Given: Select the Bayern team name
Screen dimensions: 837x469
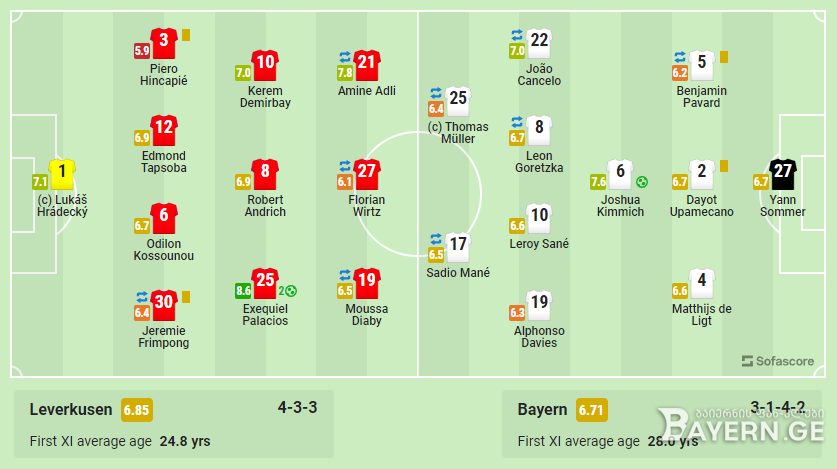Looking at the screenshot, I should [x=542, y=410].
